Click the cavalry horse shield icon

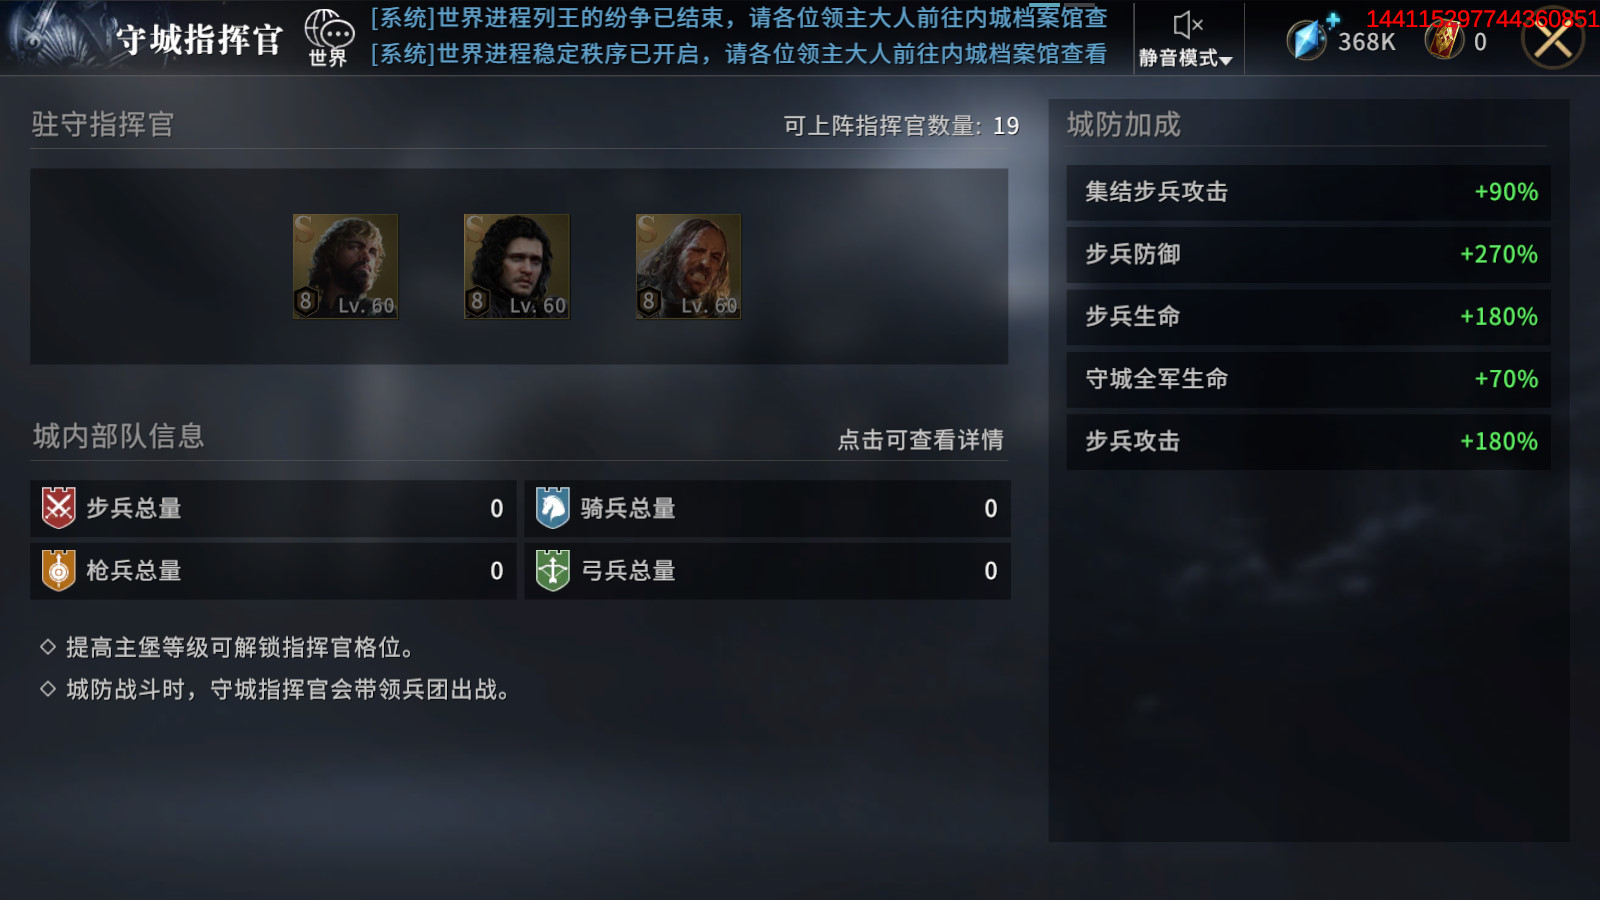click(552, 508)
